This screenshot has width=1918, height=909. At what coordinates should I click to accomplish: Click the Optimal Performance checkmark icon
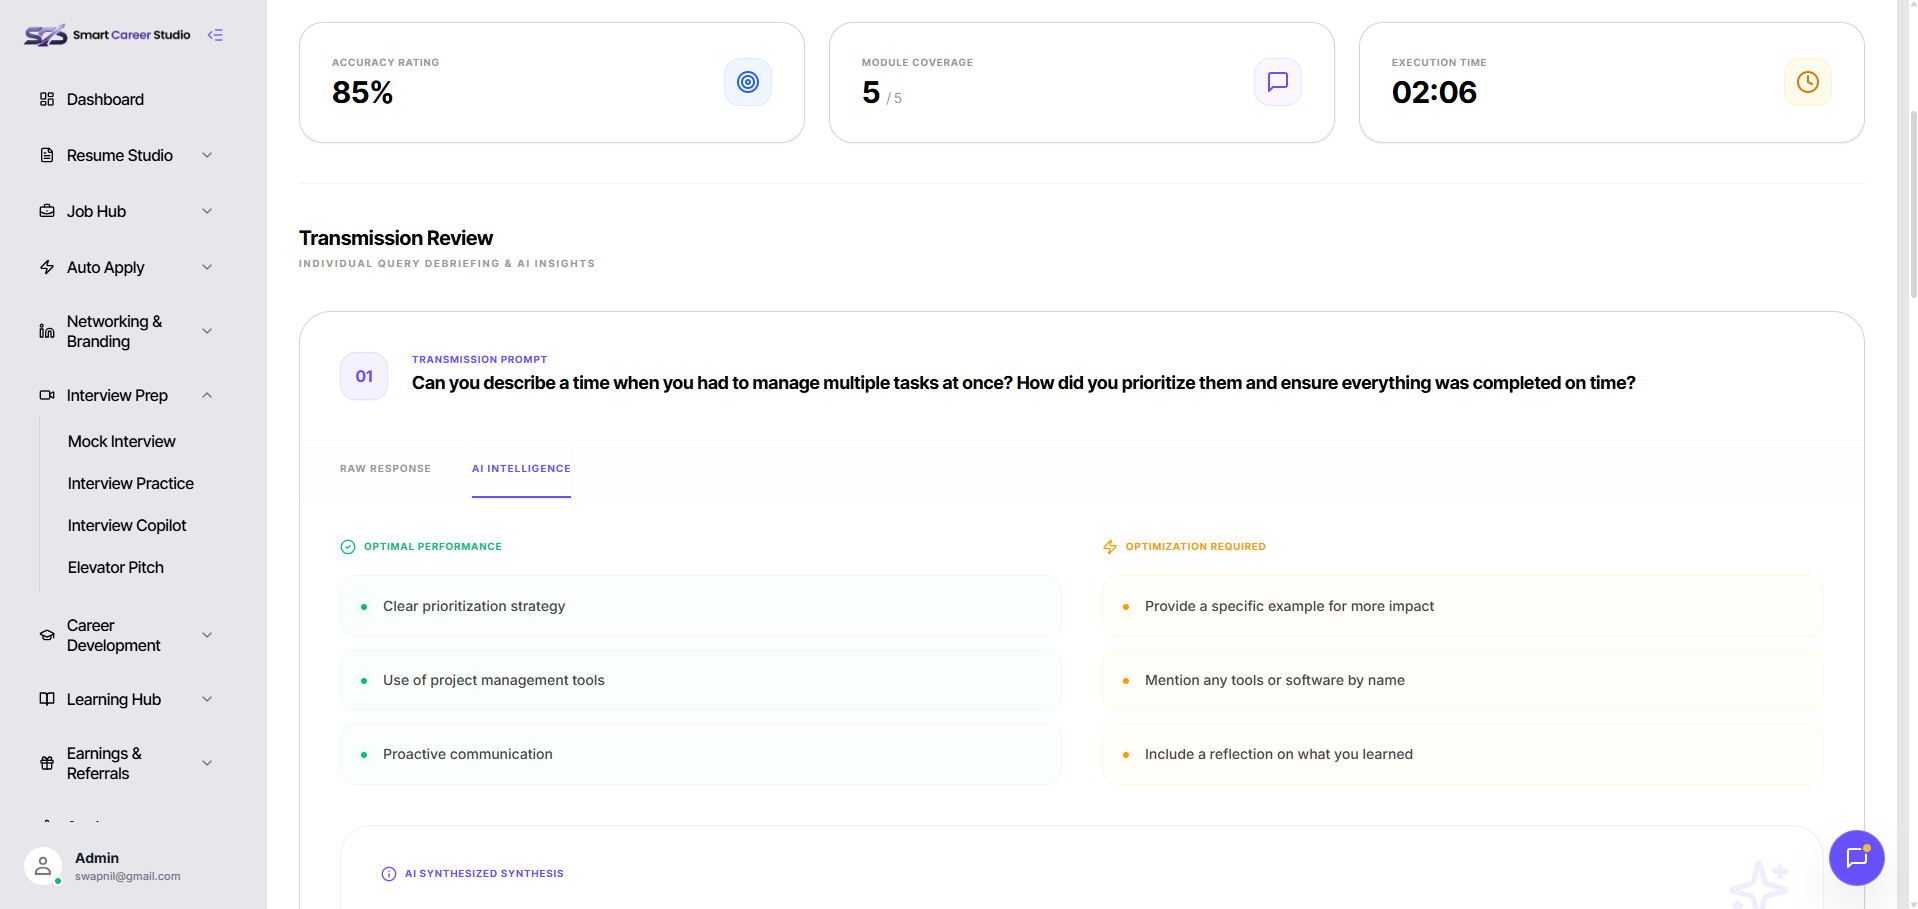(x=348, y=547)
